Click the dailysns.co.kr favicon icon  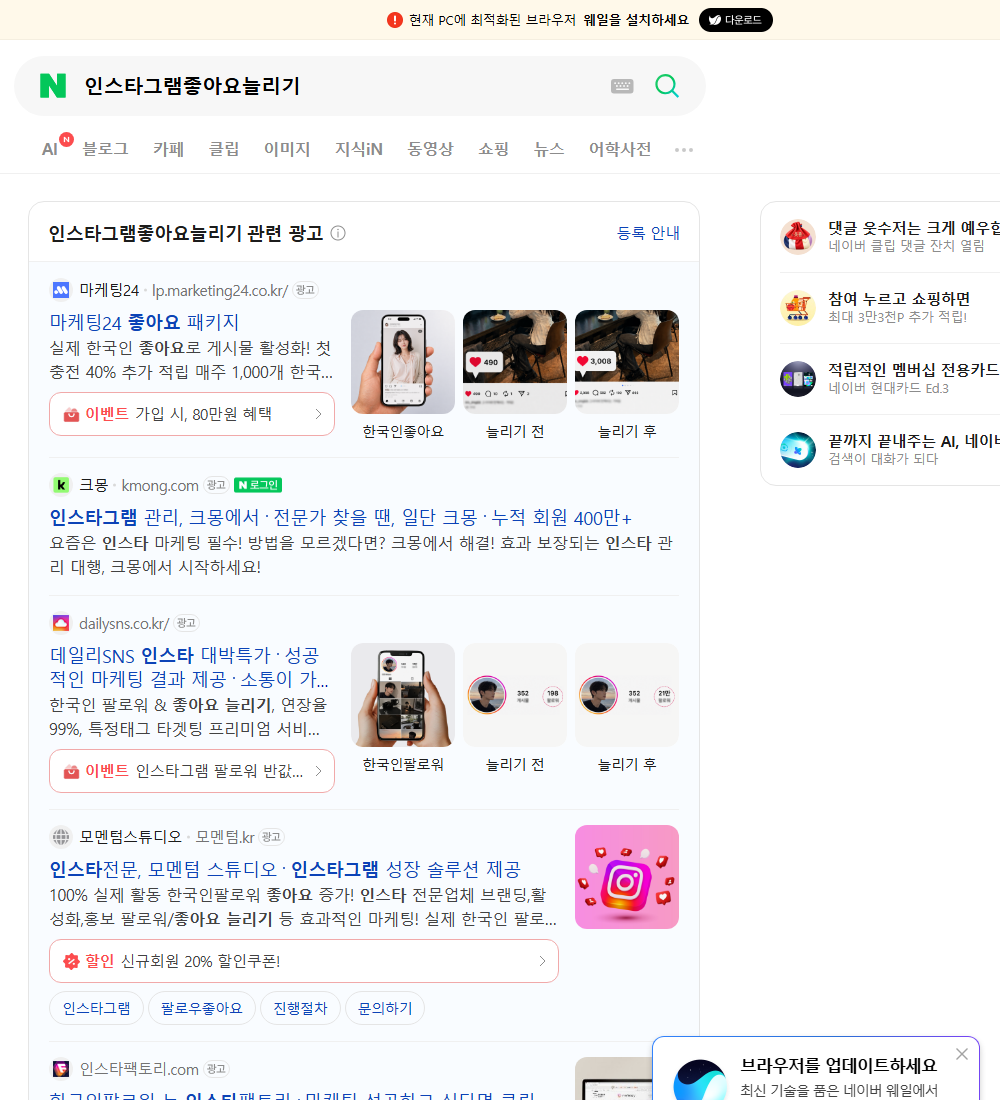(61, 623)
